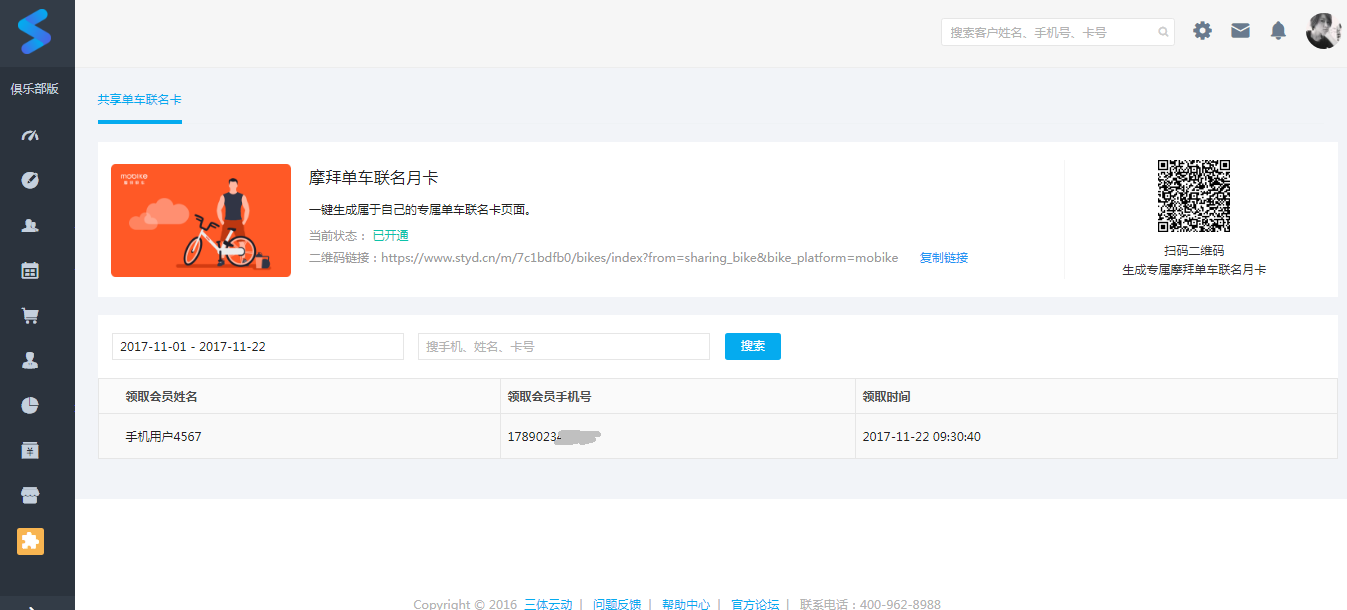The image size is (1347, 610).
Task: Open the pie chart reports icon in the sidebar
Action: tap(30, 405)
